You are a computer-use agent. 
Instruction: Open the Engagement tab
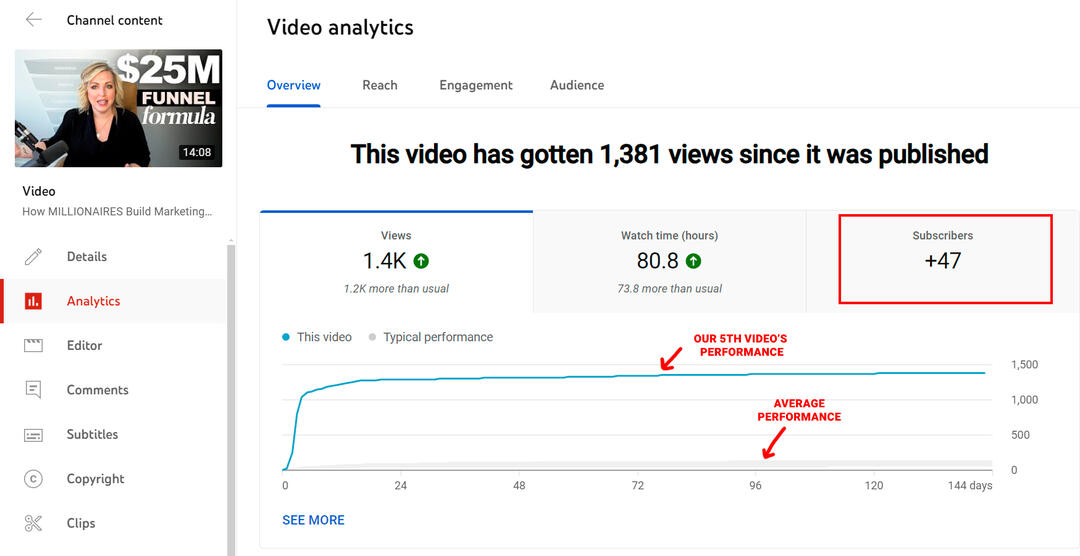point(476,85)
